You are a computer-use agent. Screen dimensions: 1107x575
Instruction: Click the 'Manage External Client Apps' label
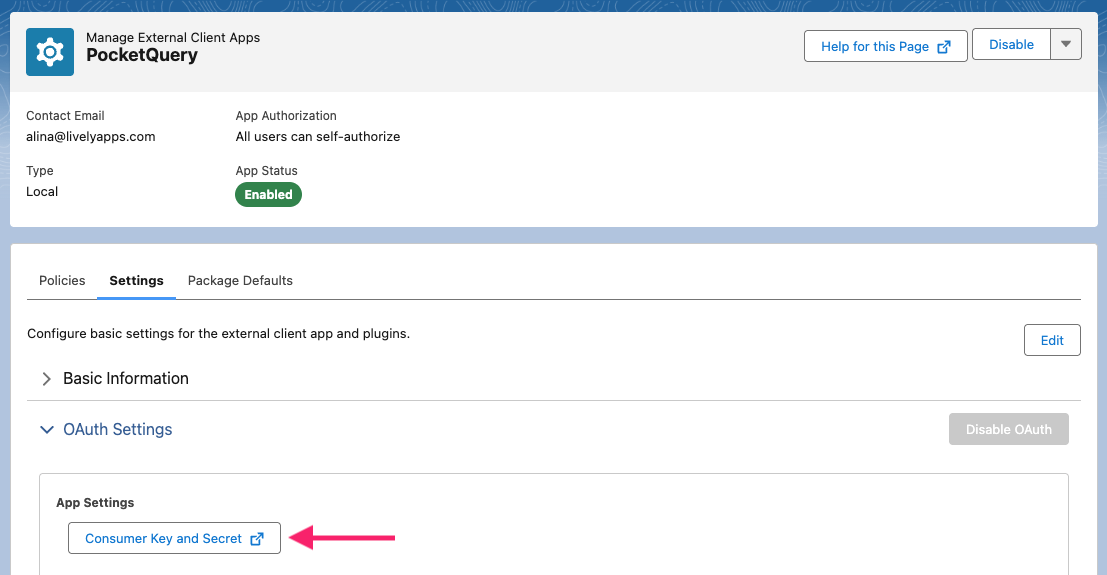pyautogui.click(x=173, y=37)
